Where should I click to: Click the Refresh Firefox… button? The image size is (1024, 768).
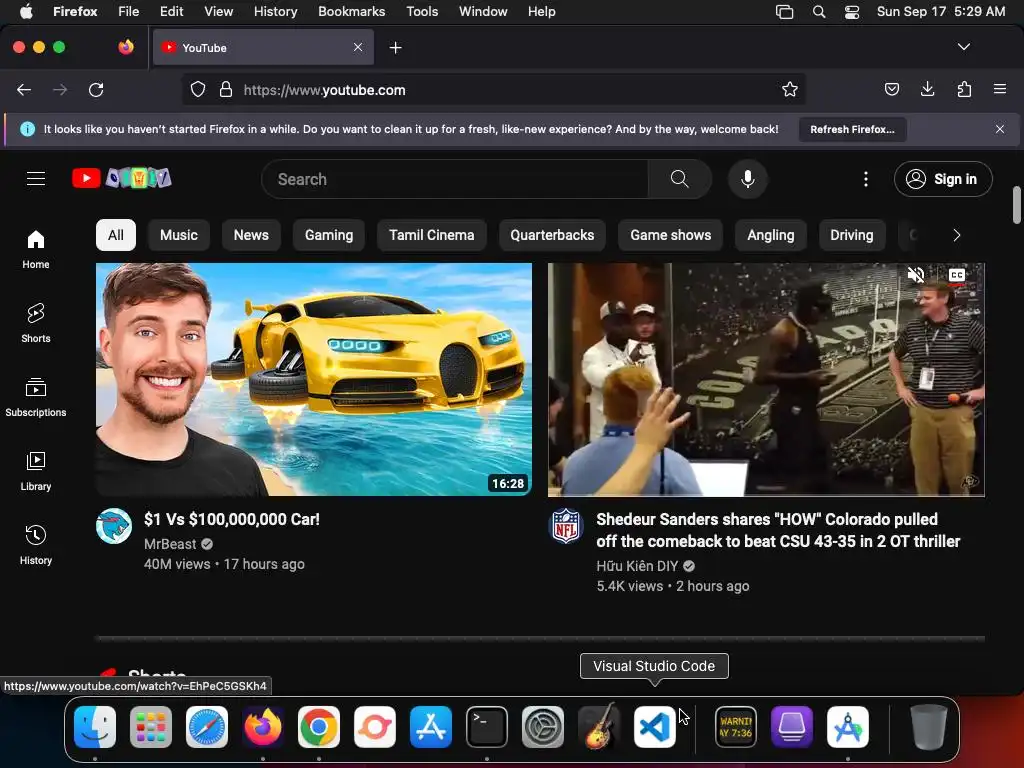click(x=852, y=129)
